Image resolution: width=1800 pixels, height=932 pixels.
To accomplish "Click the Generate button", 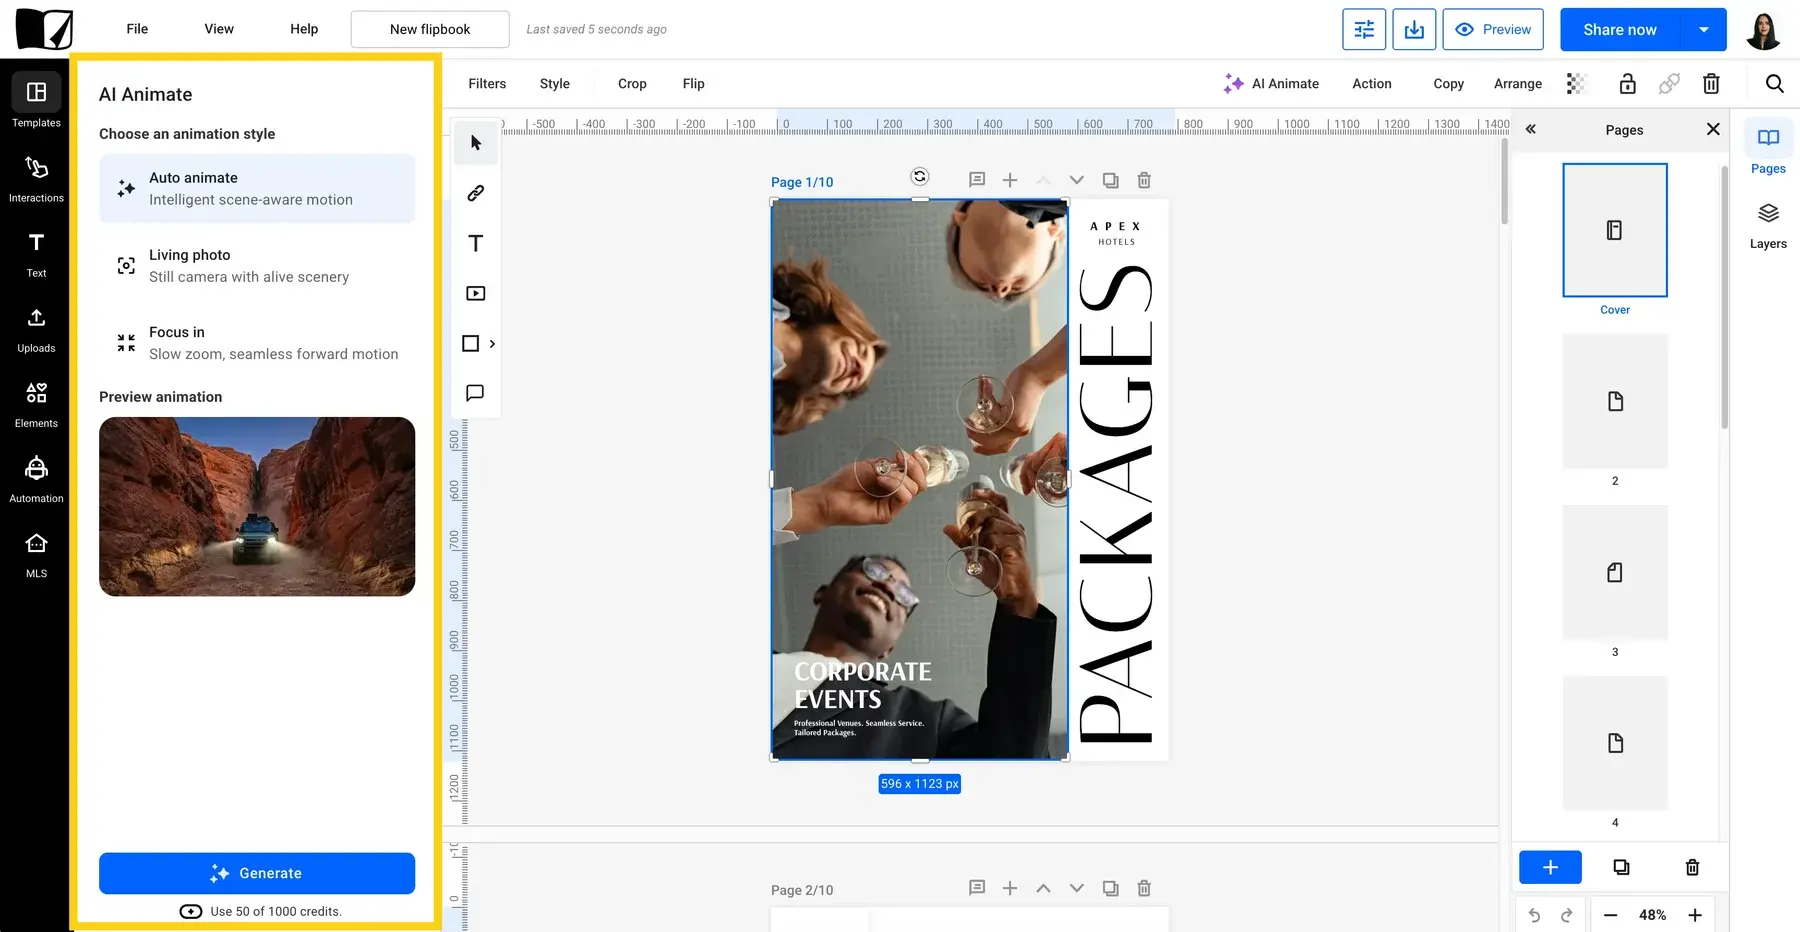I will point(257,874).
